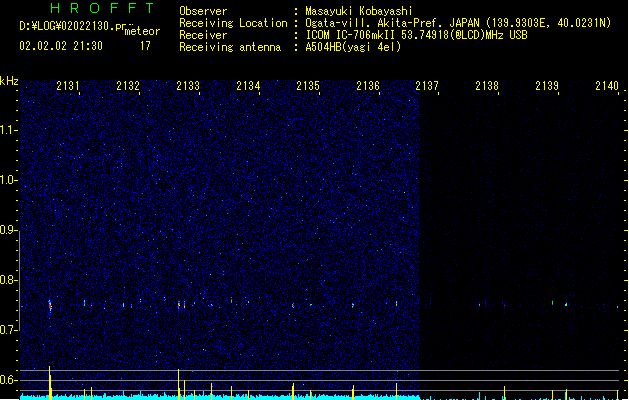The height and width of the screenshot is (400, 629).
Task: Click the strong red meteor echo near 2131
Action: (50, 307)
